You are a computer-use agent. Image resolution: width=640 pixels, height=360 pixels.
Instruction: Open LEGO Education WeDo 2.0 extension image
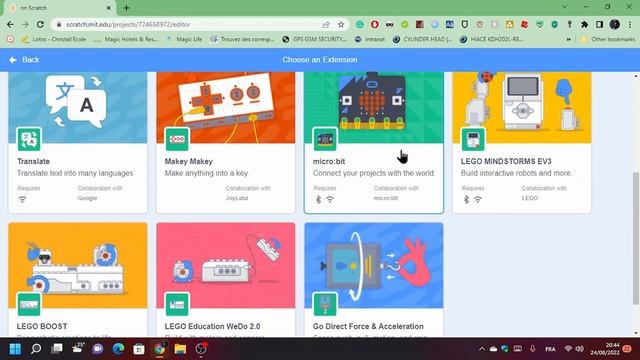[226, 265]
